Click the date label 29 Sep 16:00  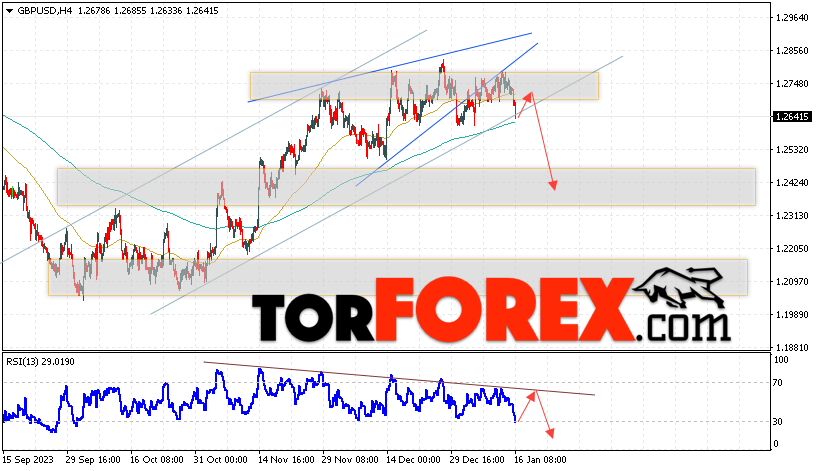(93, 460)
